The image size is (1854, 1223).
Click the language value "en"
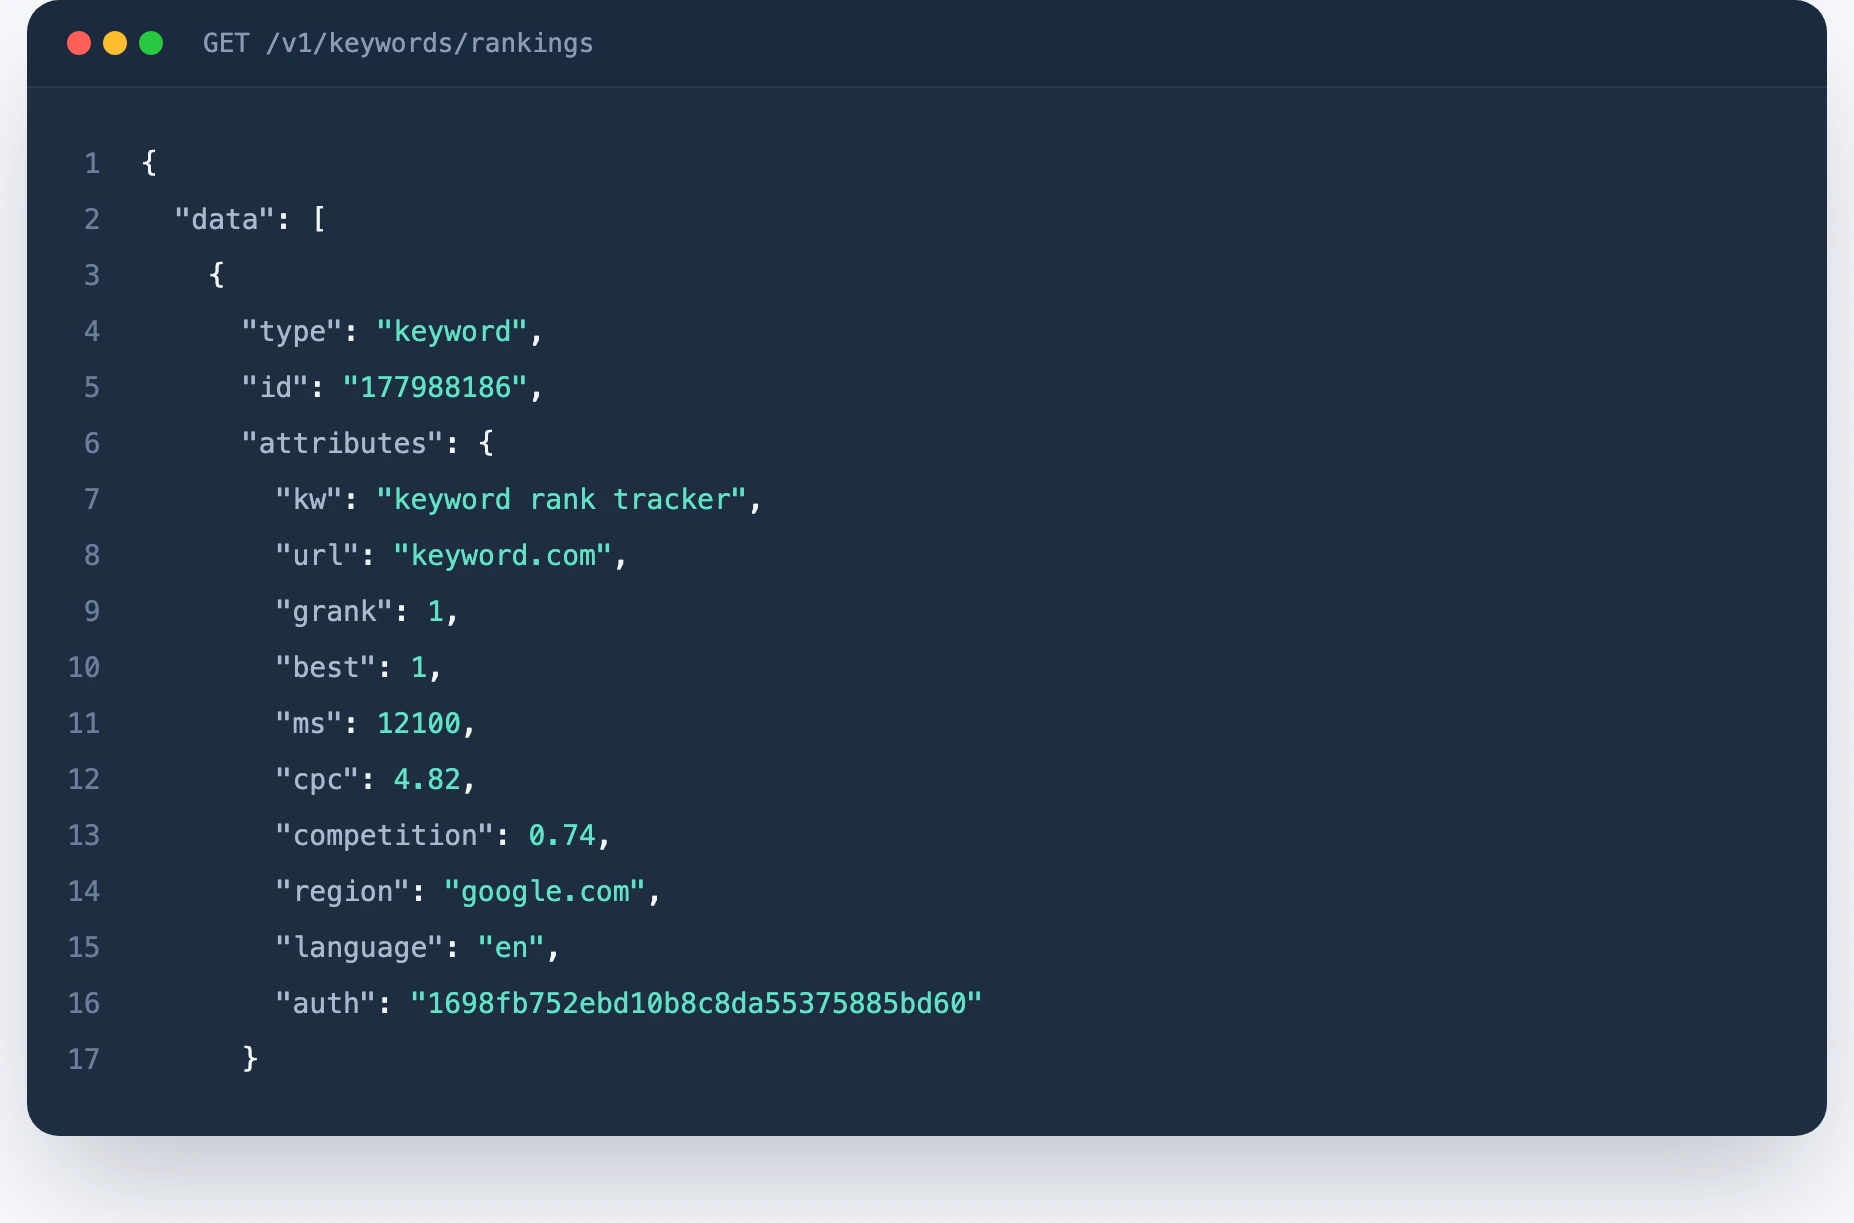coord(511,947)
